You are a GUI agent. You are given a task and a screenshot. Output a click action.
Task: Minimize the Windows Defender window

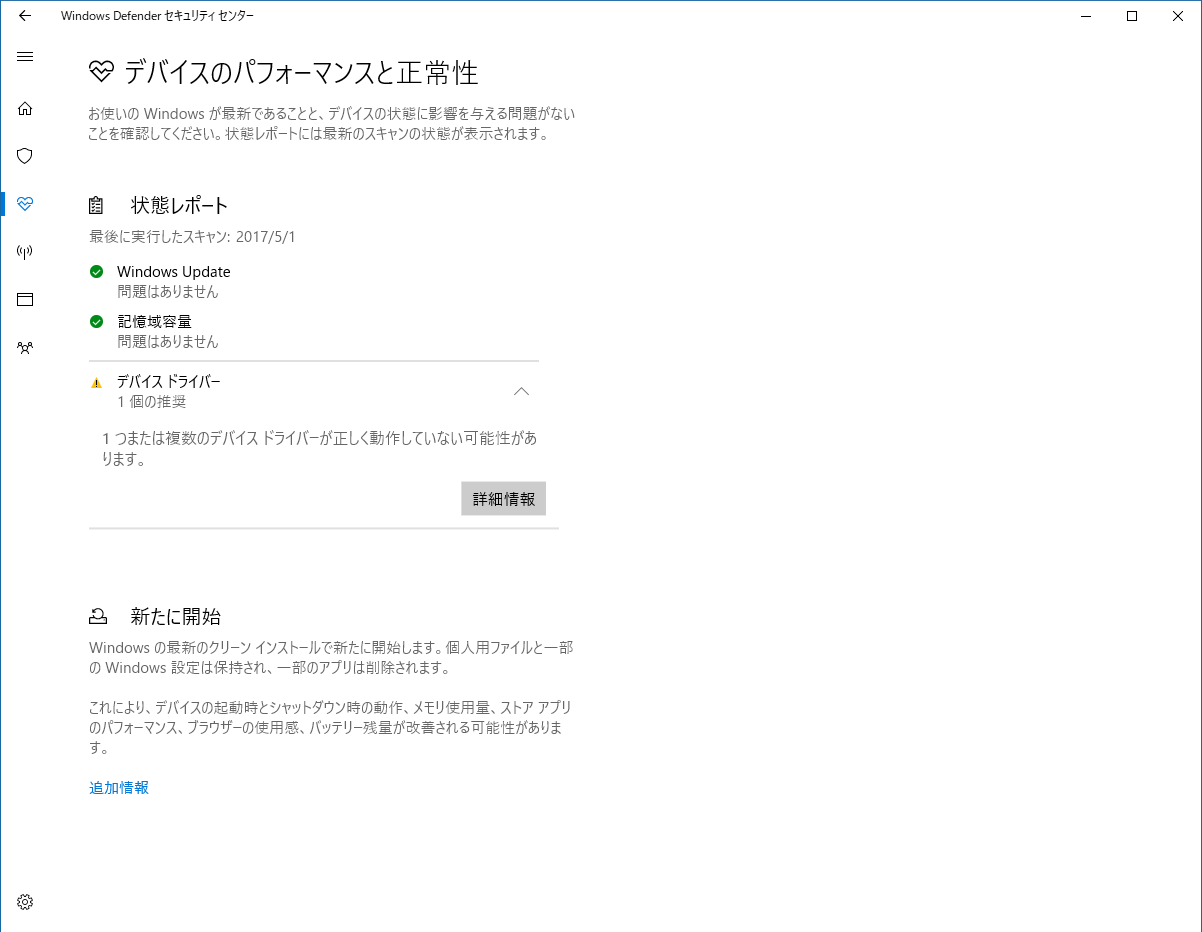[1086, 16]
